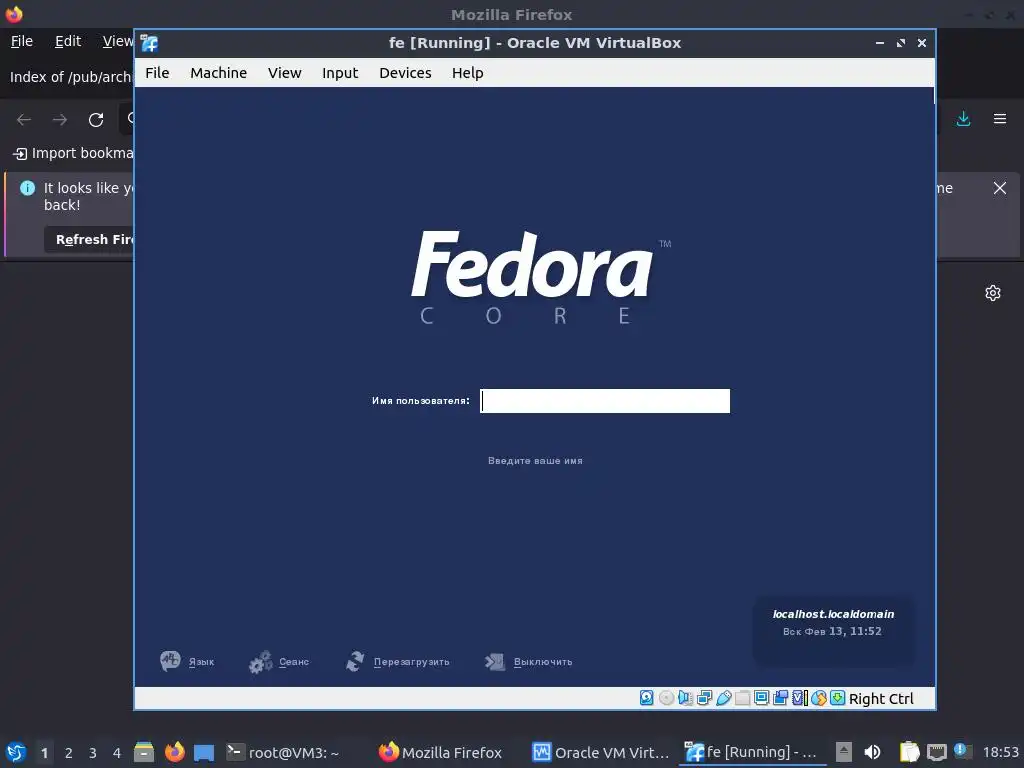Click the mouse integration icon in status bar
Image resolution: width=1024 pixels, height=768 pixels.
point(819,698)
